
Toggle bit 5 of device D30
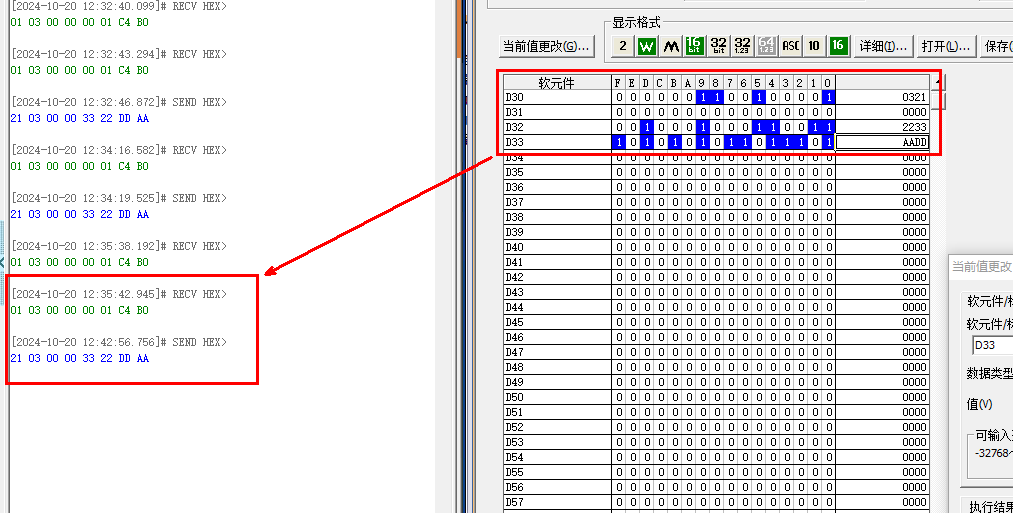point(758,98)
